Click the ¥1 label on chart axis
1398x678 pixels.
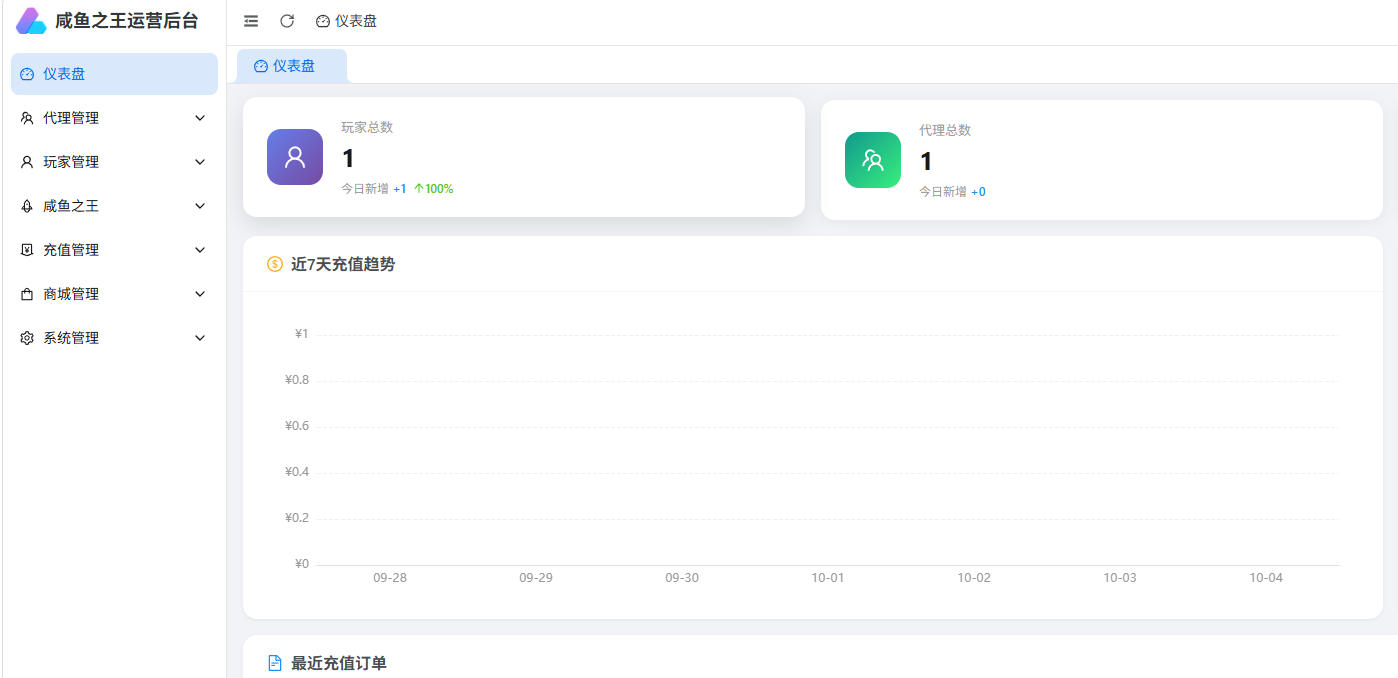[301, 334]
